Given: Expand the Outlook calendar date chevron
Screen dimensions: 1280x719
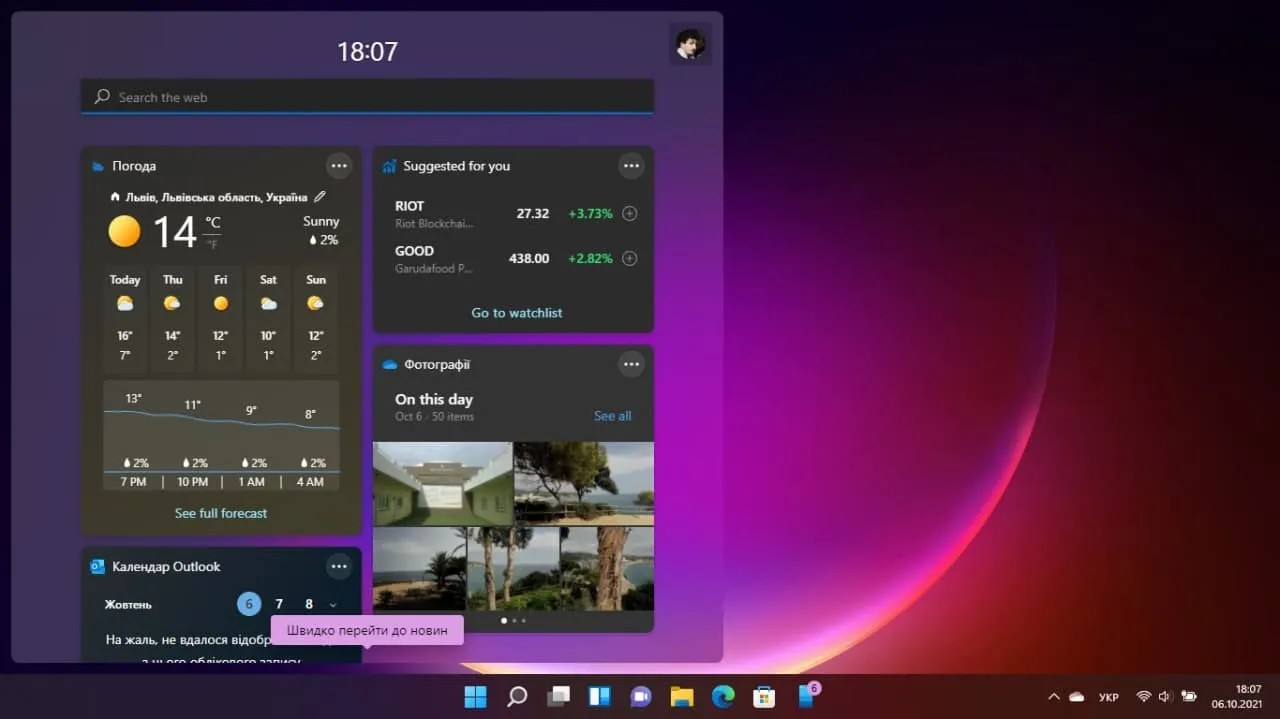Looking at the screenshot, I should tap(333, 605).
